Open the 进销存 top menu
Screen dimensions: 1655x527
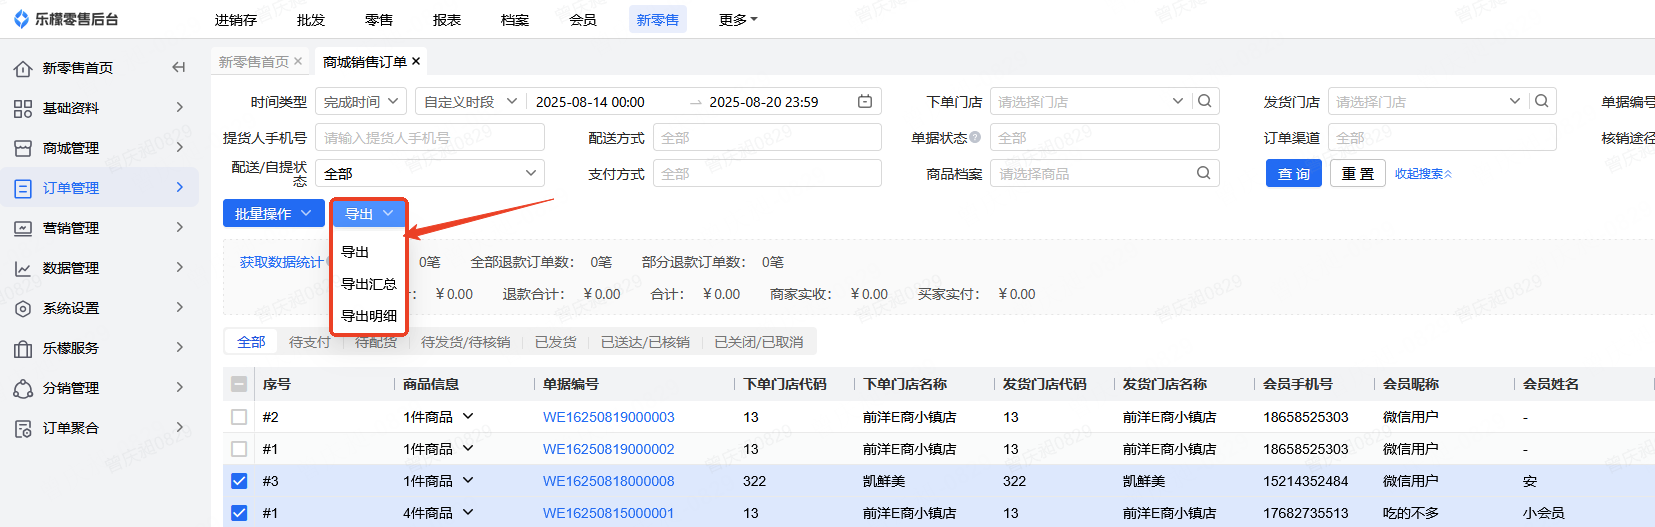[236, 19]
